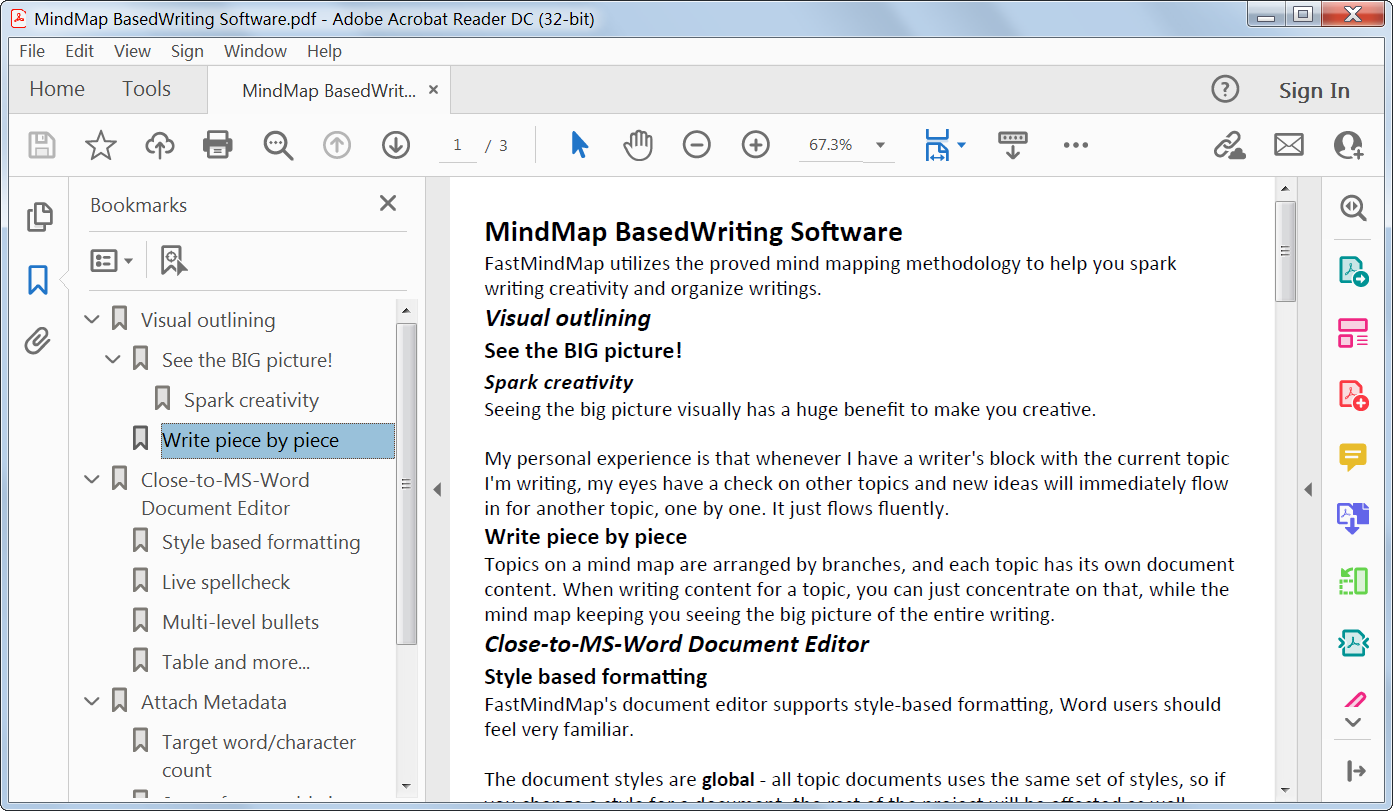Collapse right tools pane arrow button

[x=1355, y=771]
